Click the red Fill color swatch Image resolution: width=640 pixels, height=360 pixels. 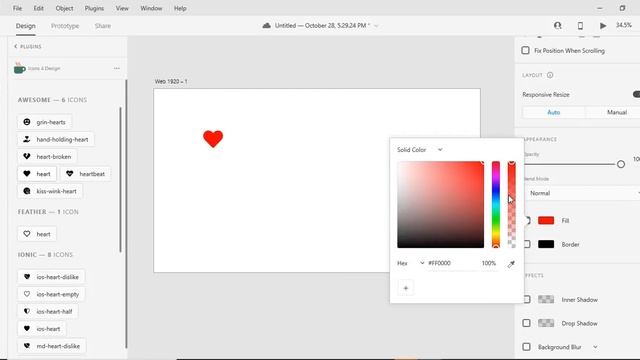pyautogui.click(x=546, y=220)
